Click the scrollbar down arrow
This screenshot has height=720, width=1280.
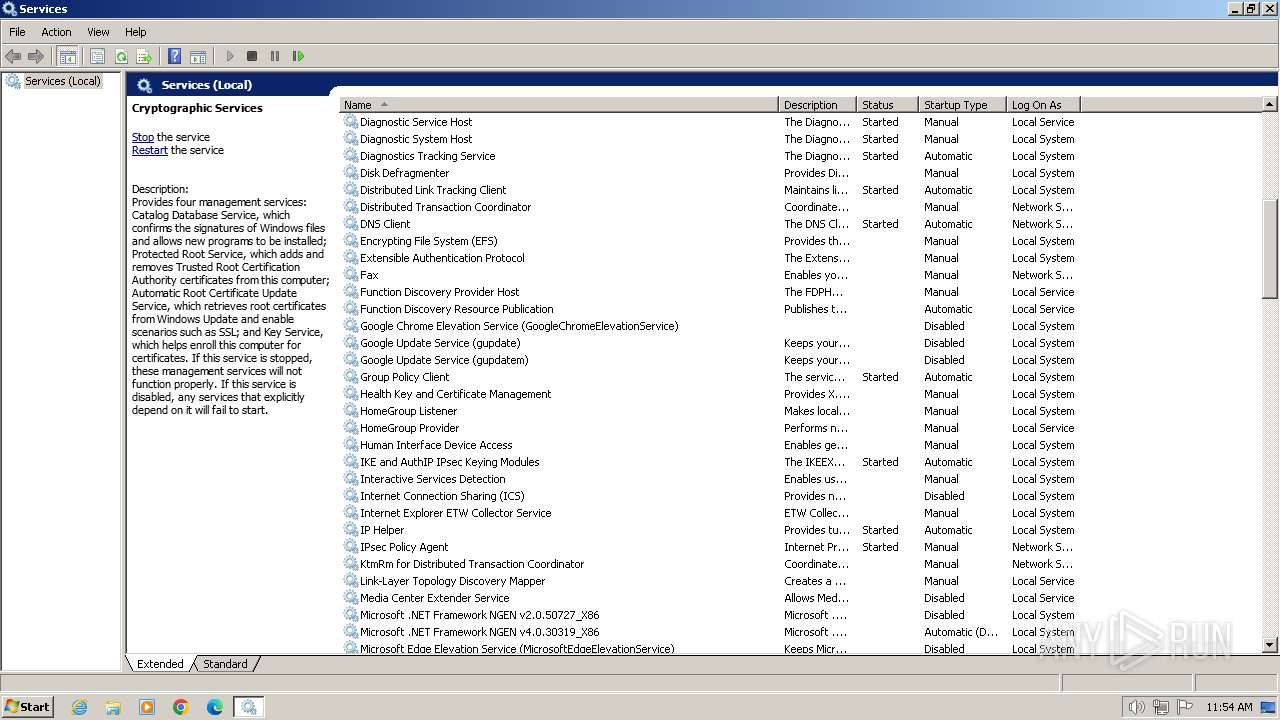(x=1270, y=646)
